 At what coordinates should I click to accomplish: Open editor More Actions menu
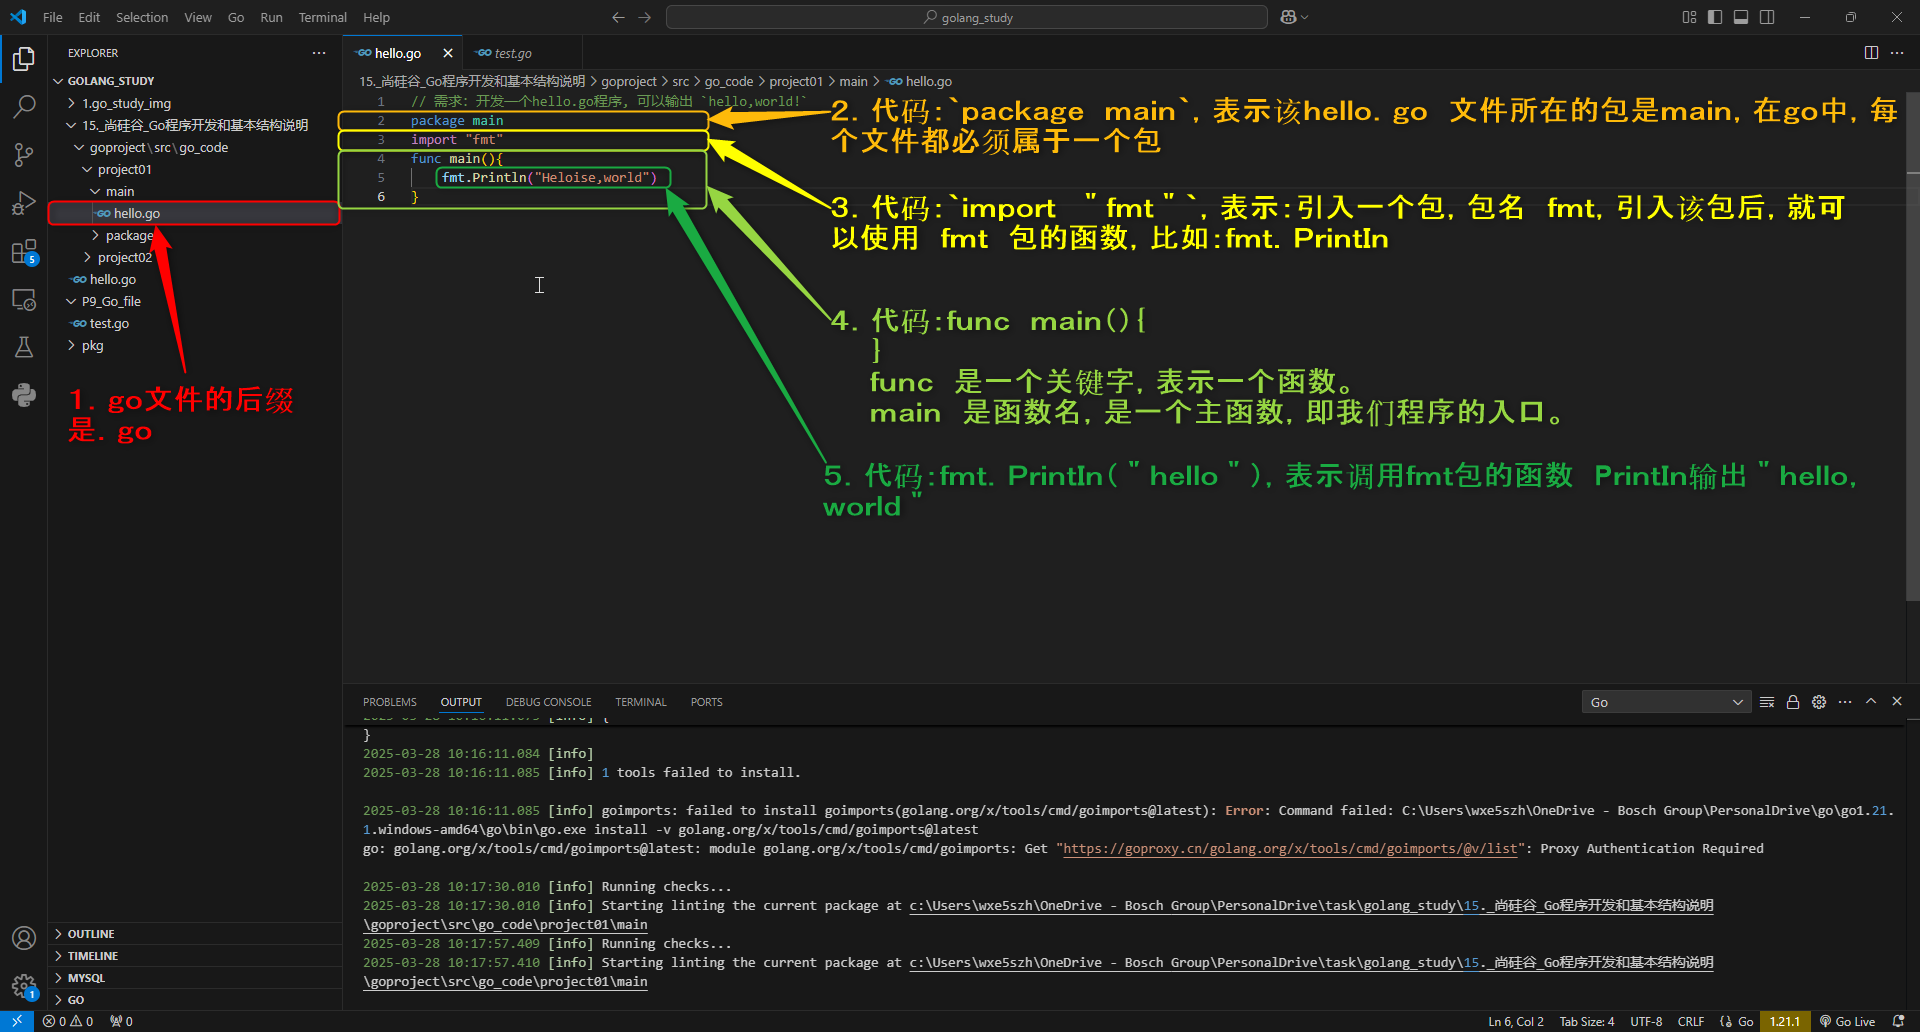(1897, 53)
